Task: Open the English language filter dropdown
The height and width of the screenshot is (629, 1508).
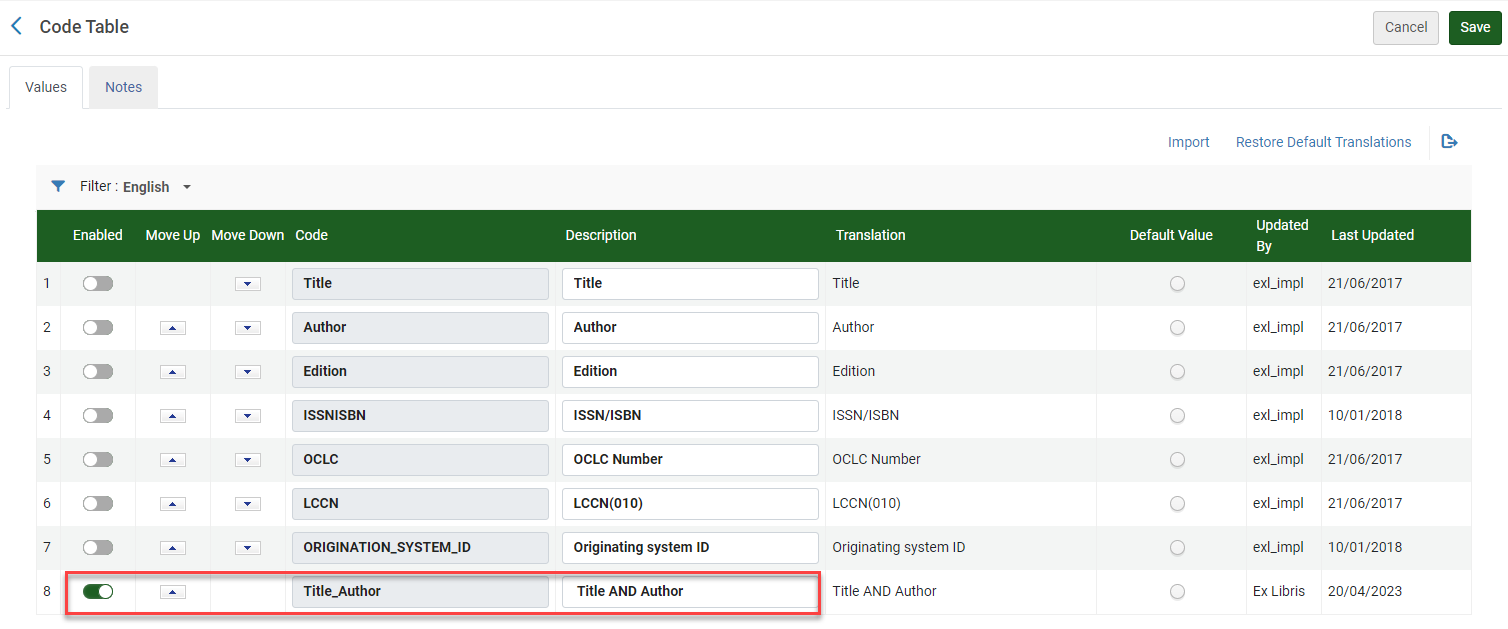Action: pyautogui.click(x=157, y=187)
